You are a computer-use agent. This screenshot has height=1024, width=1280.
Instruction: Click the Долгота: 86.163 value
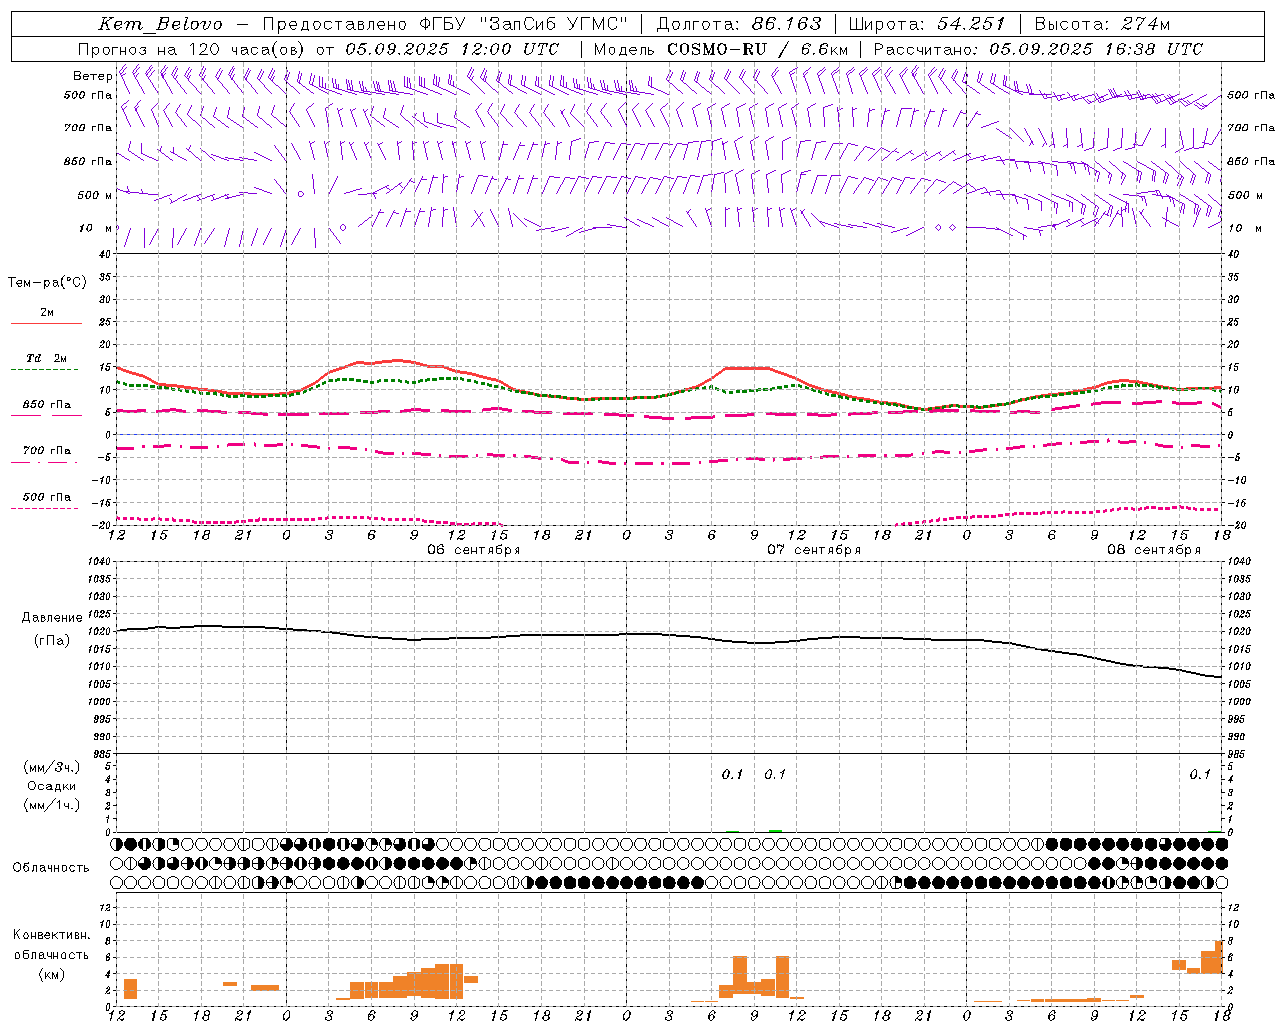click(738, 24)
